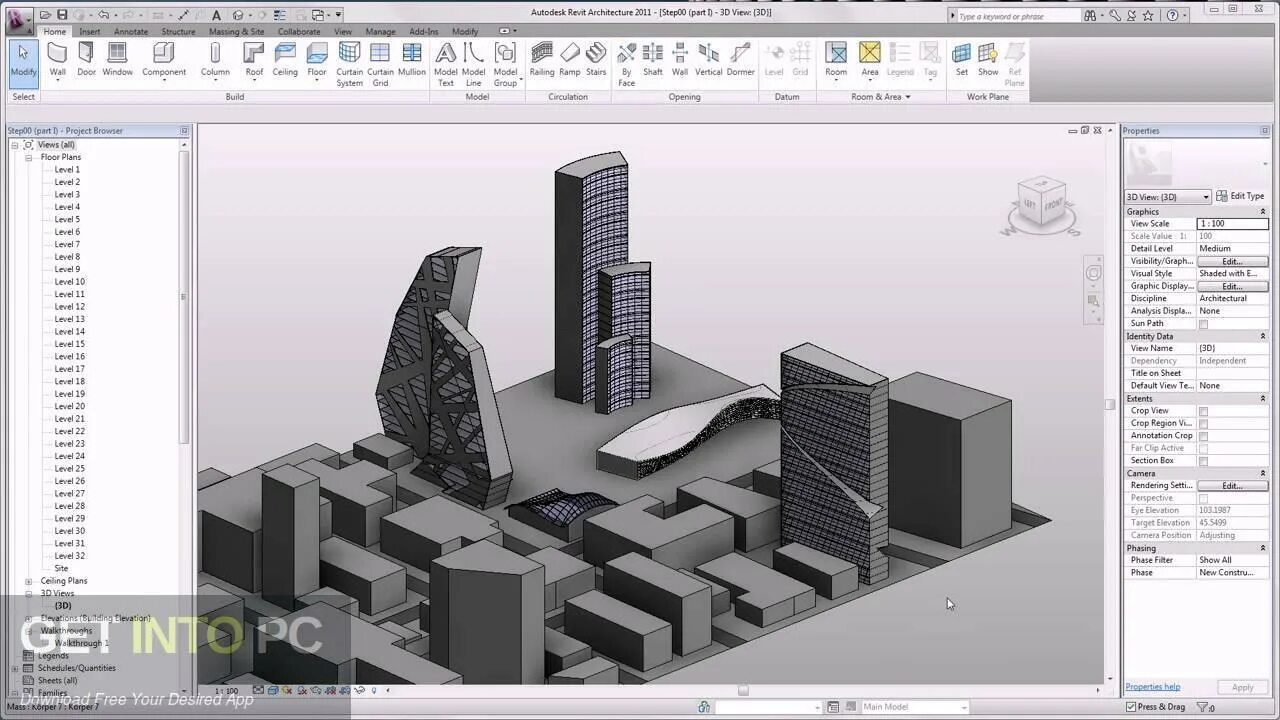
Task: Open the Room & Area panel dropdown
Action: click(881, 97)
